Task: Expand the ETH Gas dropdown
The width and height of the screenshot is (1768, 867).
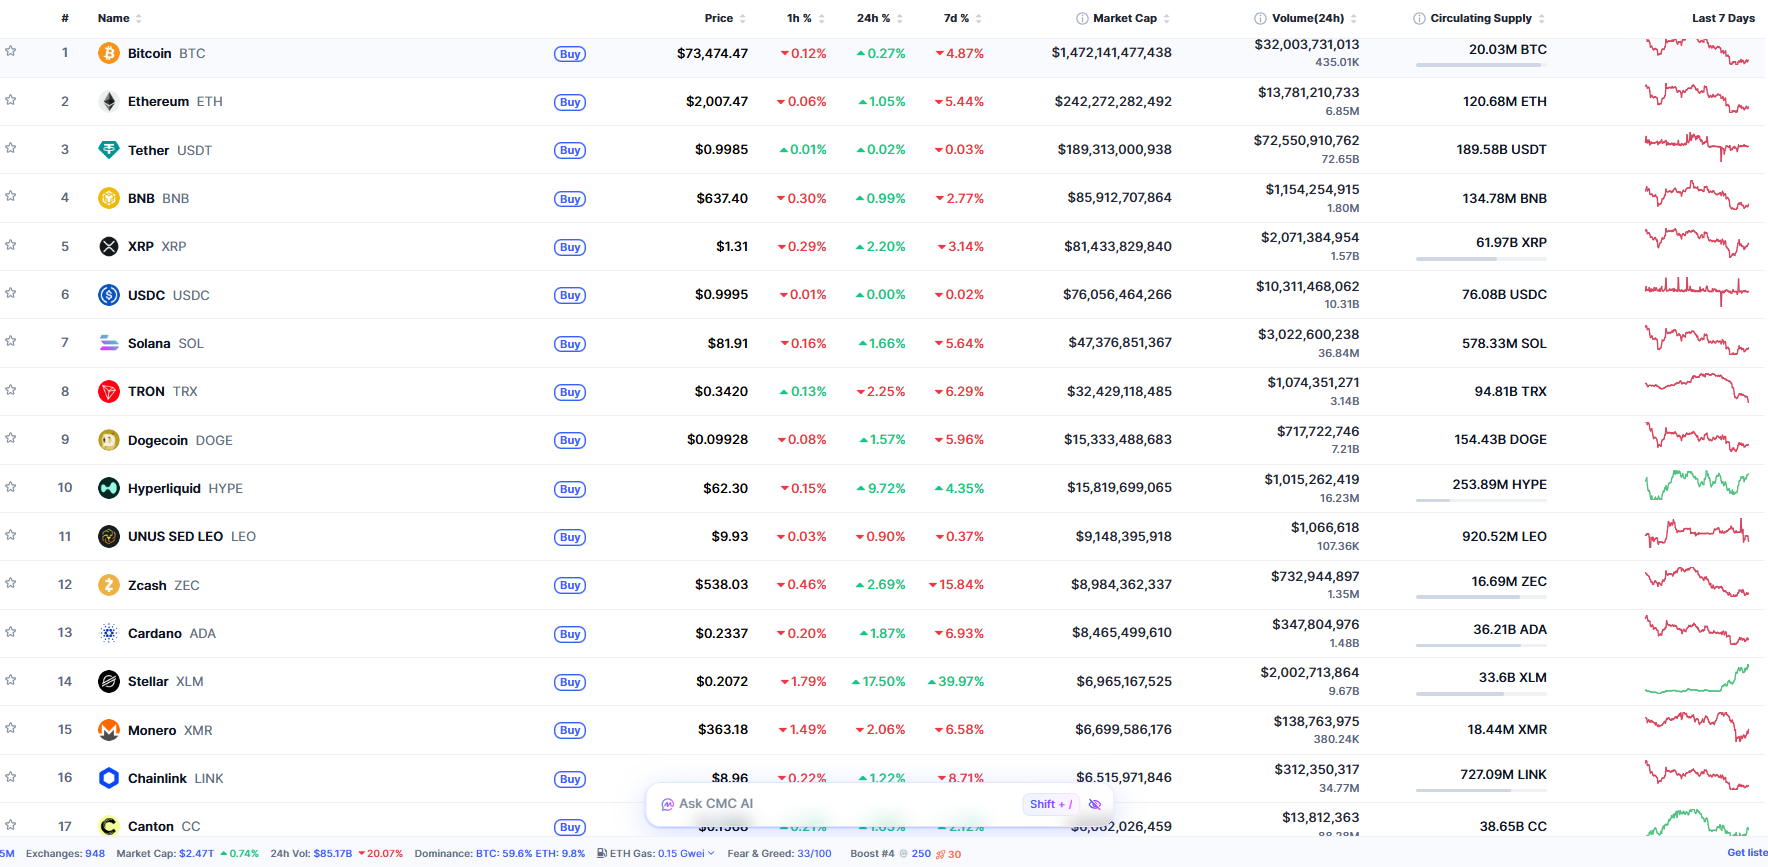Action: pos(711,853)
